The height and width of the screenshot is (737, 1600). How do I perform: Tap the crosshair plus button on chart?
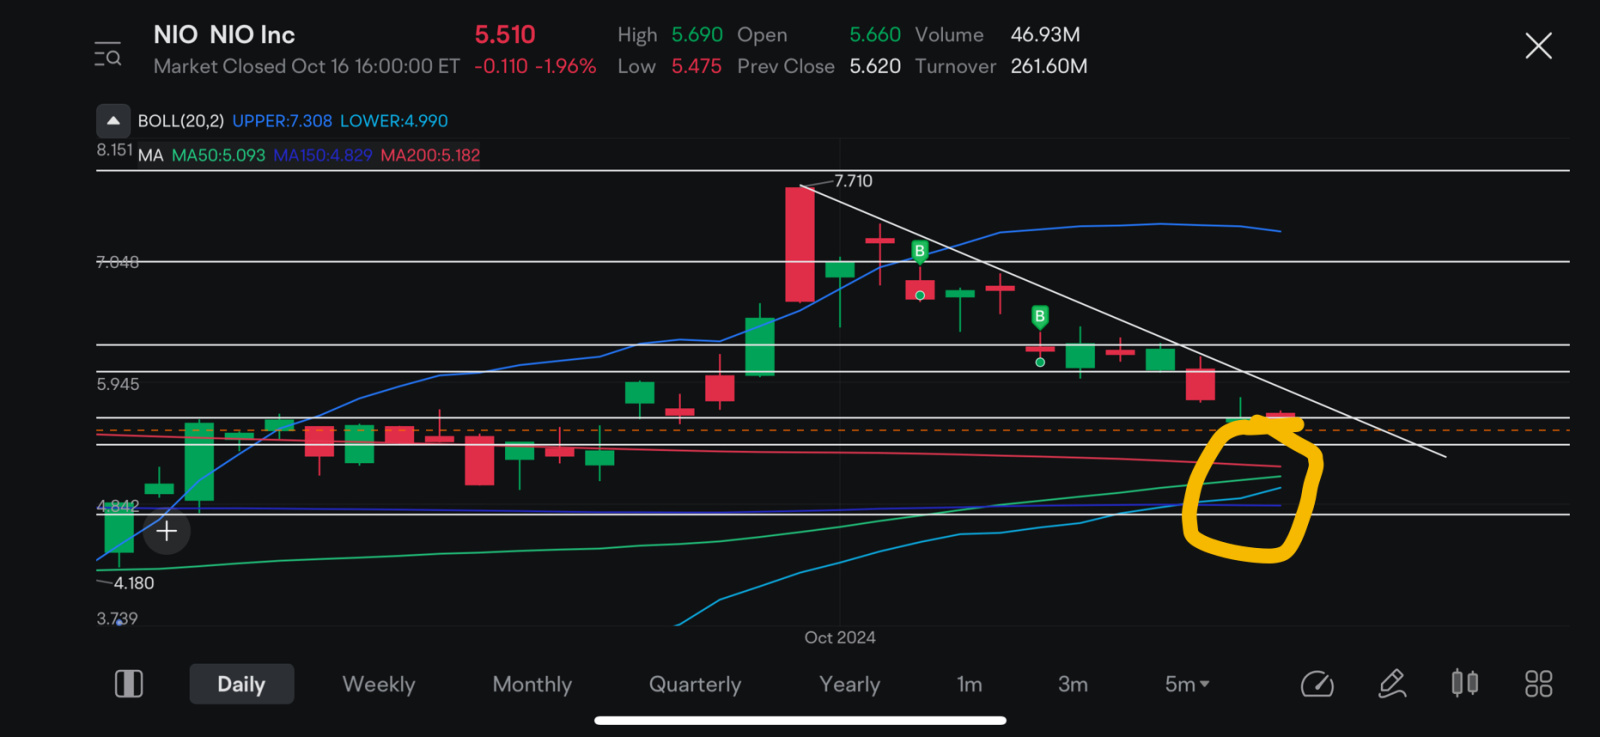[x=167, y=531]
